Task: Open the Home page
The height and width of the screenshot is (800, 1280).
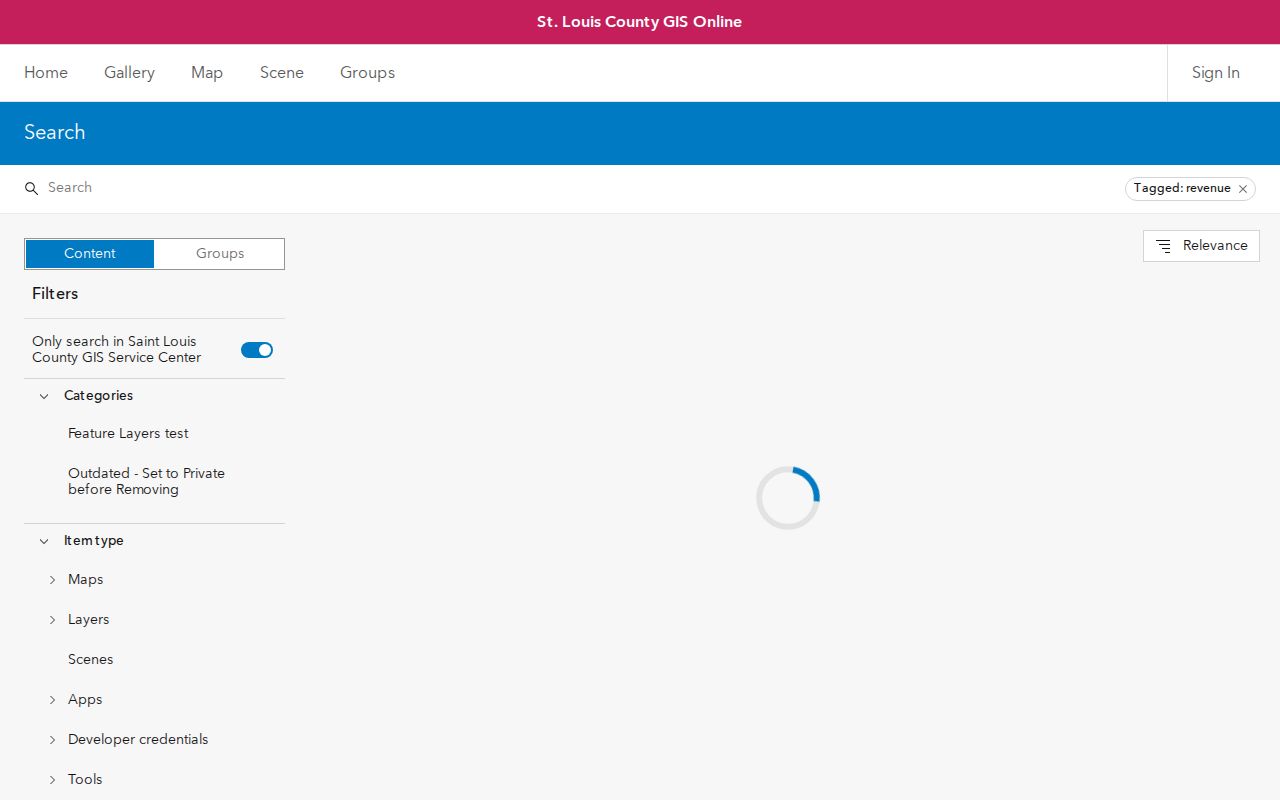Action: coord(46,73)
